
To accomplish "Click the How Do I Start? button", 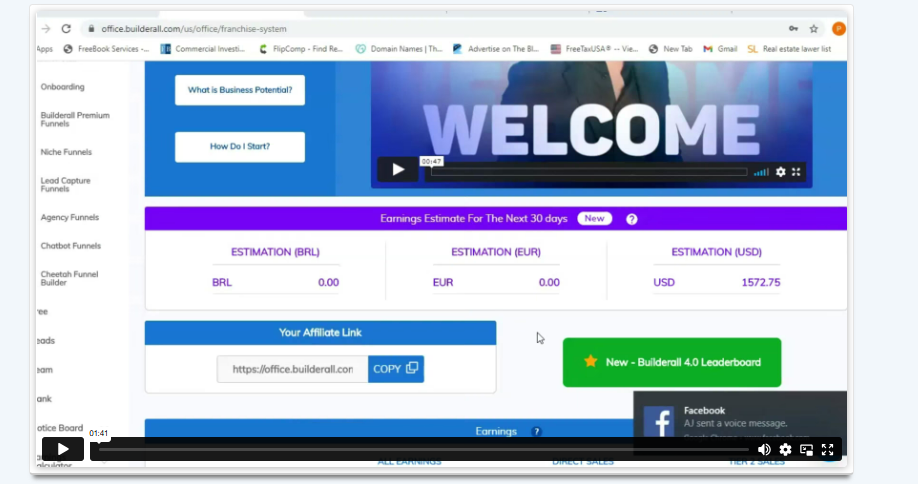I will coord(240,147).
